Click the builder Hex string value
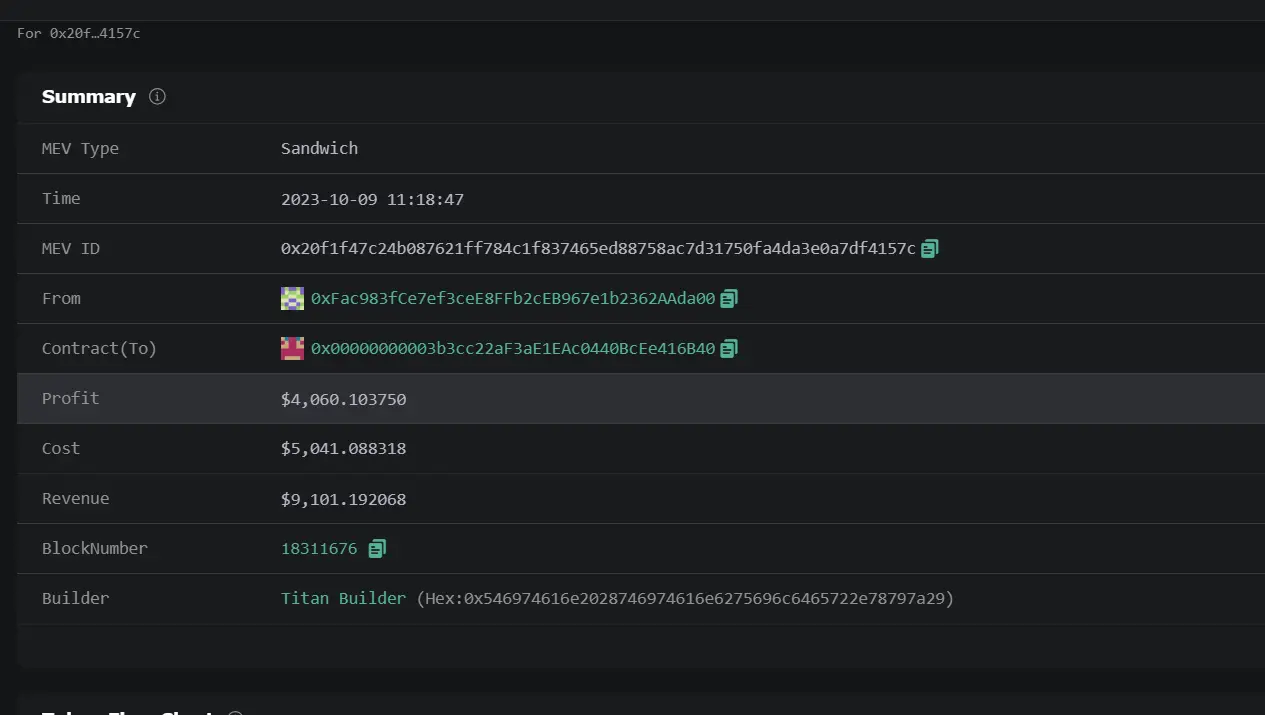The image size is (1265, 715). [685, 599]
